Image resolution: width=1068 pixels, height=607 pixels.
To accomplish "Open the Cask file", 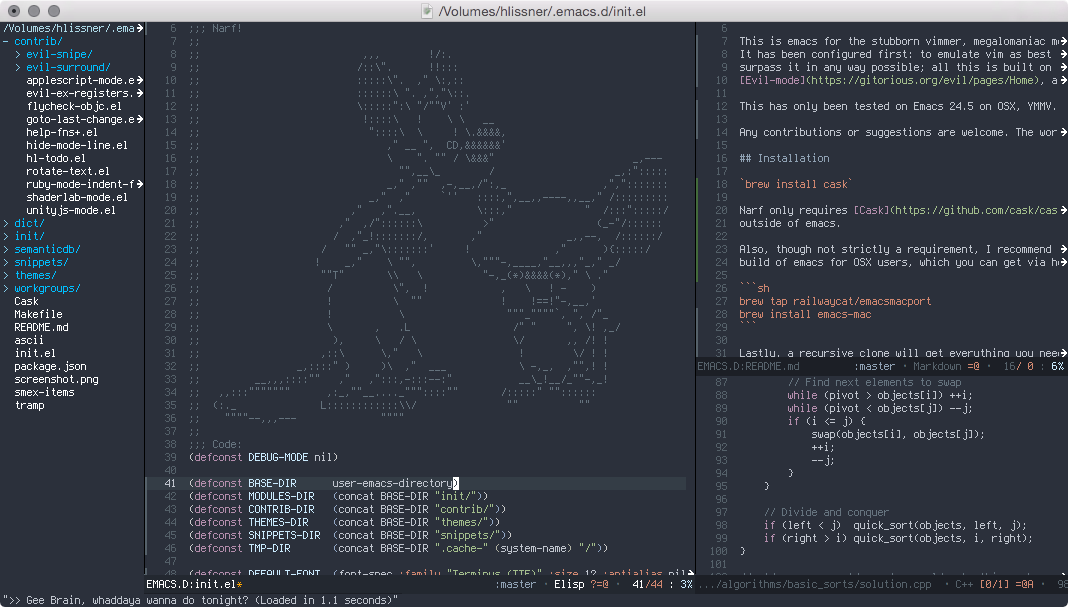I will tap(26, 301).
